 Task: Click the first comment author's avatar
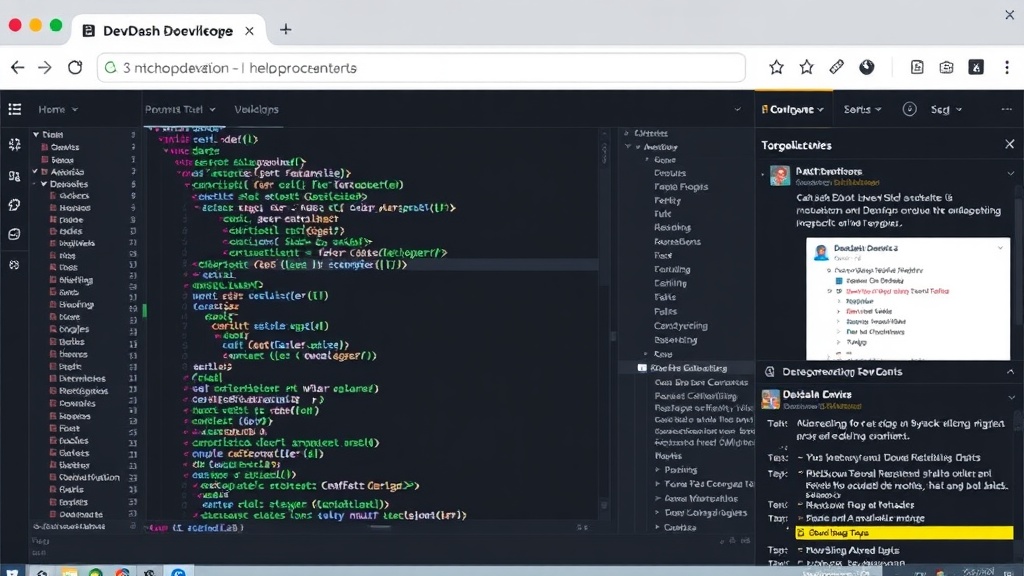(x=780, y=175)
